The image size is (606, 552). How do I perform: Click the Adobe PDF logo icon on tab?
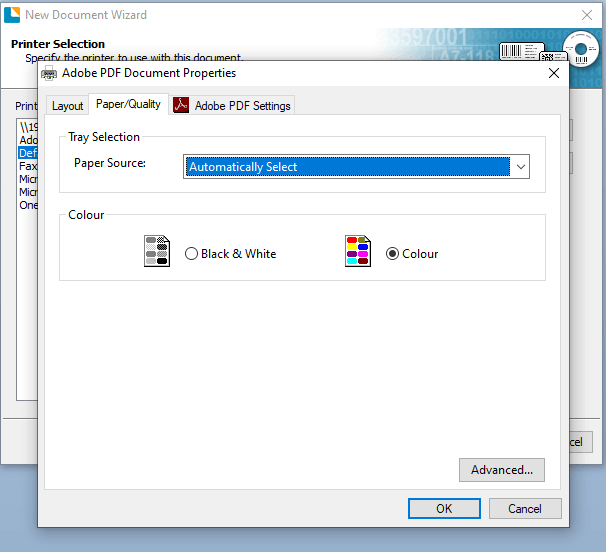coord(181,105)
